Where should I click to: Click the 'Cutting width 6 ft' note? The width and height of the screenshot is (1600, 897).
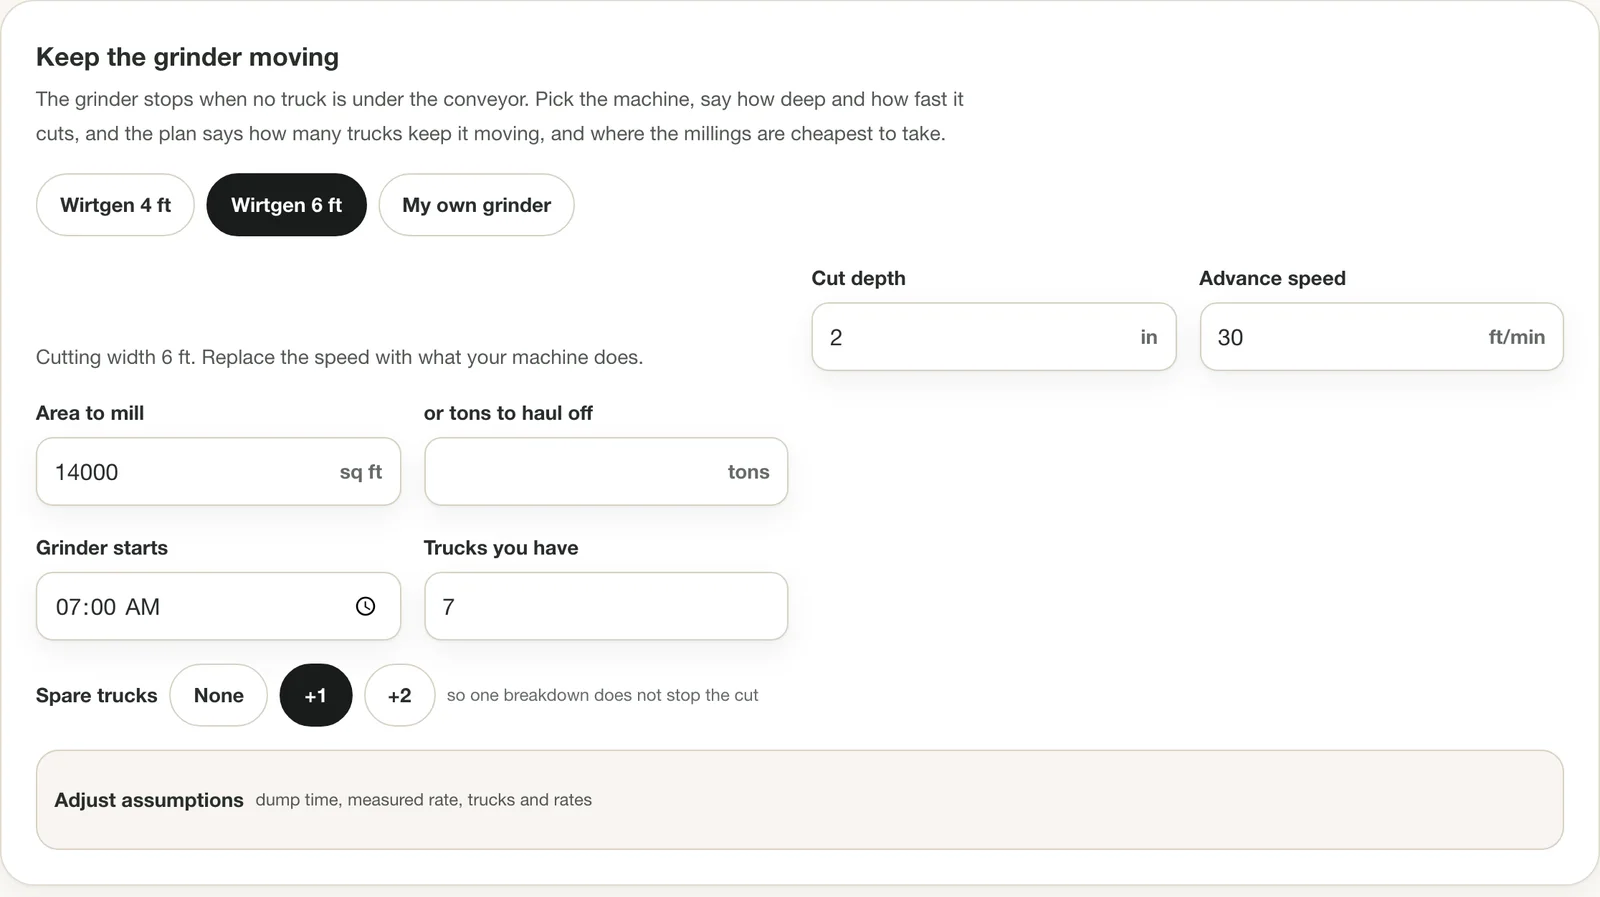(339, 357)
